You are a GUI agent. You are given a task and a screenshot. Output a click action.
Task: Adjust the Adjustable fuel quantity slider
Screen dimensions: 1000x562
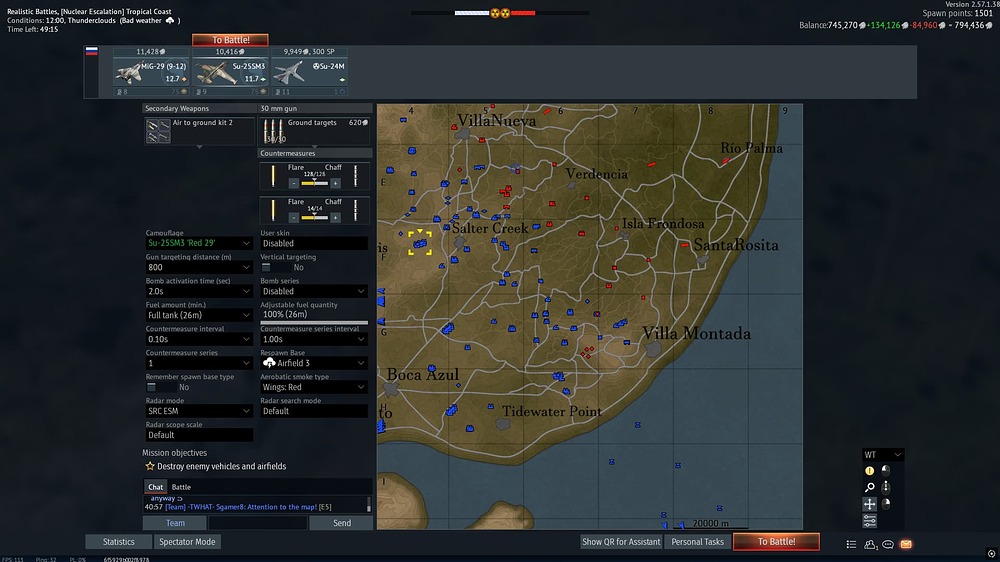tap(314, 323)
